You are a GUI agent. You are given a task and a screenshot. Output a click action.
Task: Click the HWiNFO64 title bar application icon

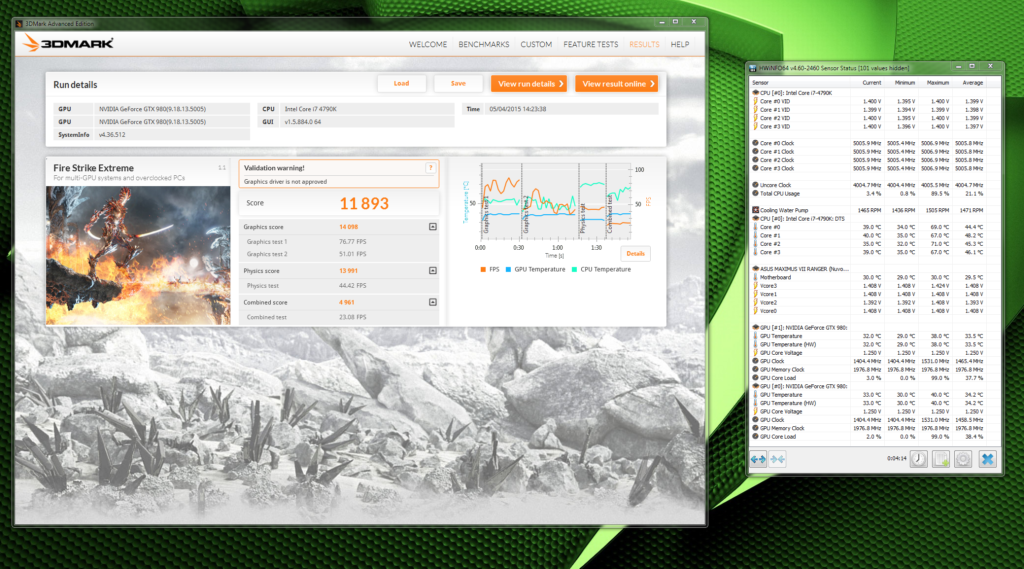pyautogui.click(x=753, y=68)
